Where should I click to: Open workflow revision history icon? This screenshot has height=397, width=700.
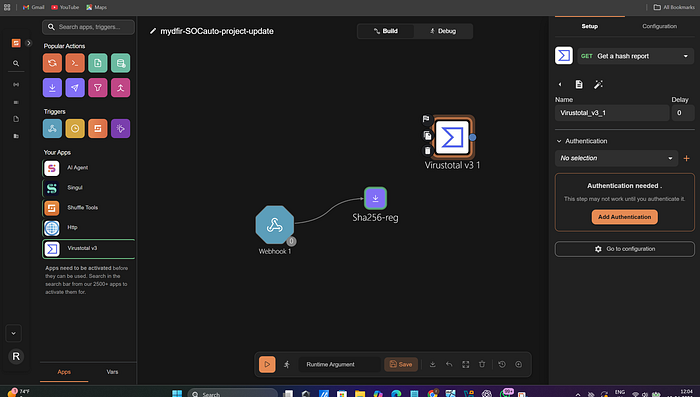502,364
